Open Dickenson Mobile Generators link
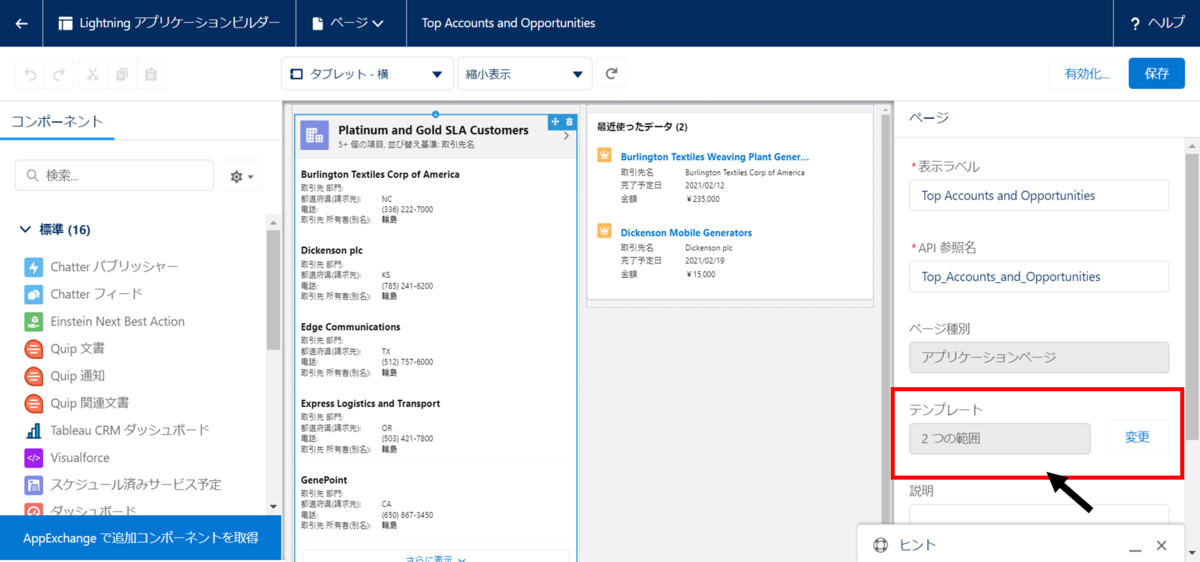This screenshot has height=562, width=1200. point(686,233)
